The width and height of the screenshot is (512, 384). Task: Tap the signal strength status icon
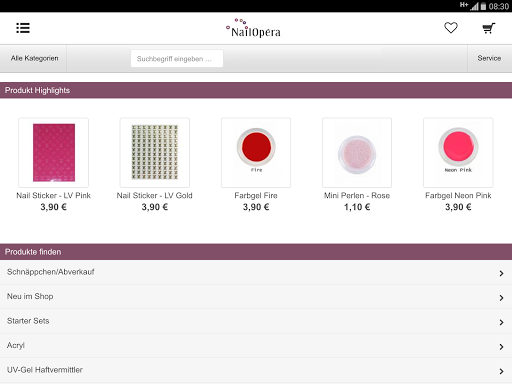pyautogui.click(x=474, y=6)
